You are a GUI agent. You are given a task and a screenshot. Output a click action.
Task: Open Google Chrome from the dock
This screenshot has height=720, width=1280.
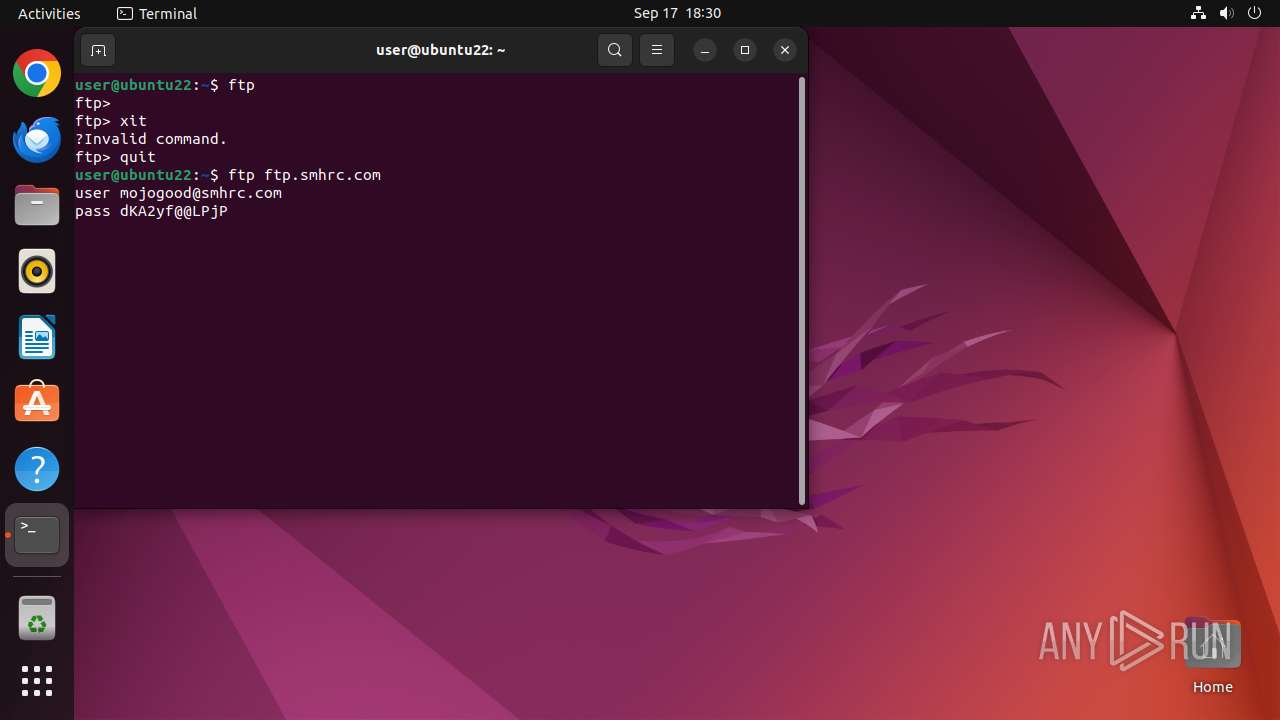click(37, 73)
